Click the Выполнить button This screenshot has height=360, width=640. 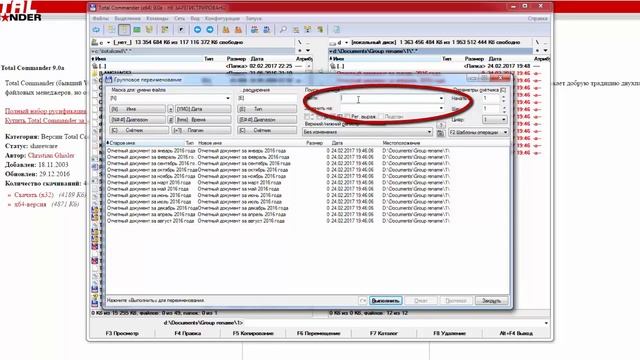click(386, 301)
